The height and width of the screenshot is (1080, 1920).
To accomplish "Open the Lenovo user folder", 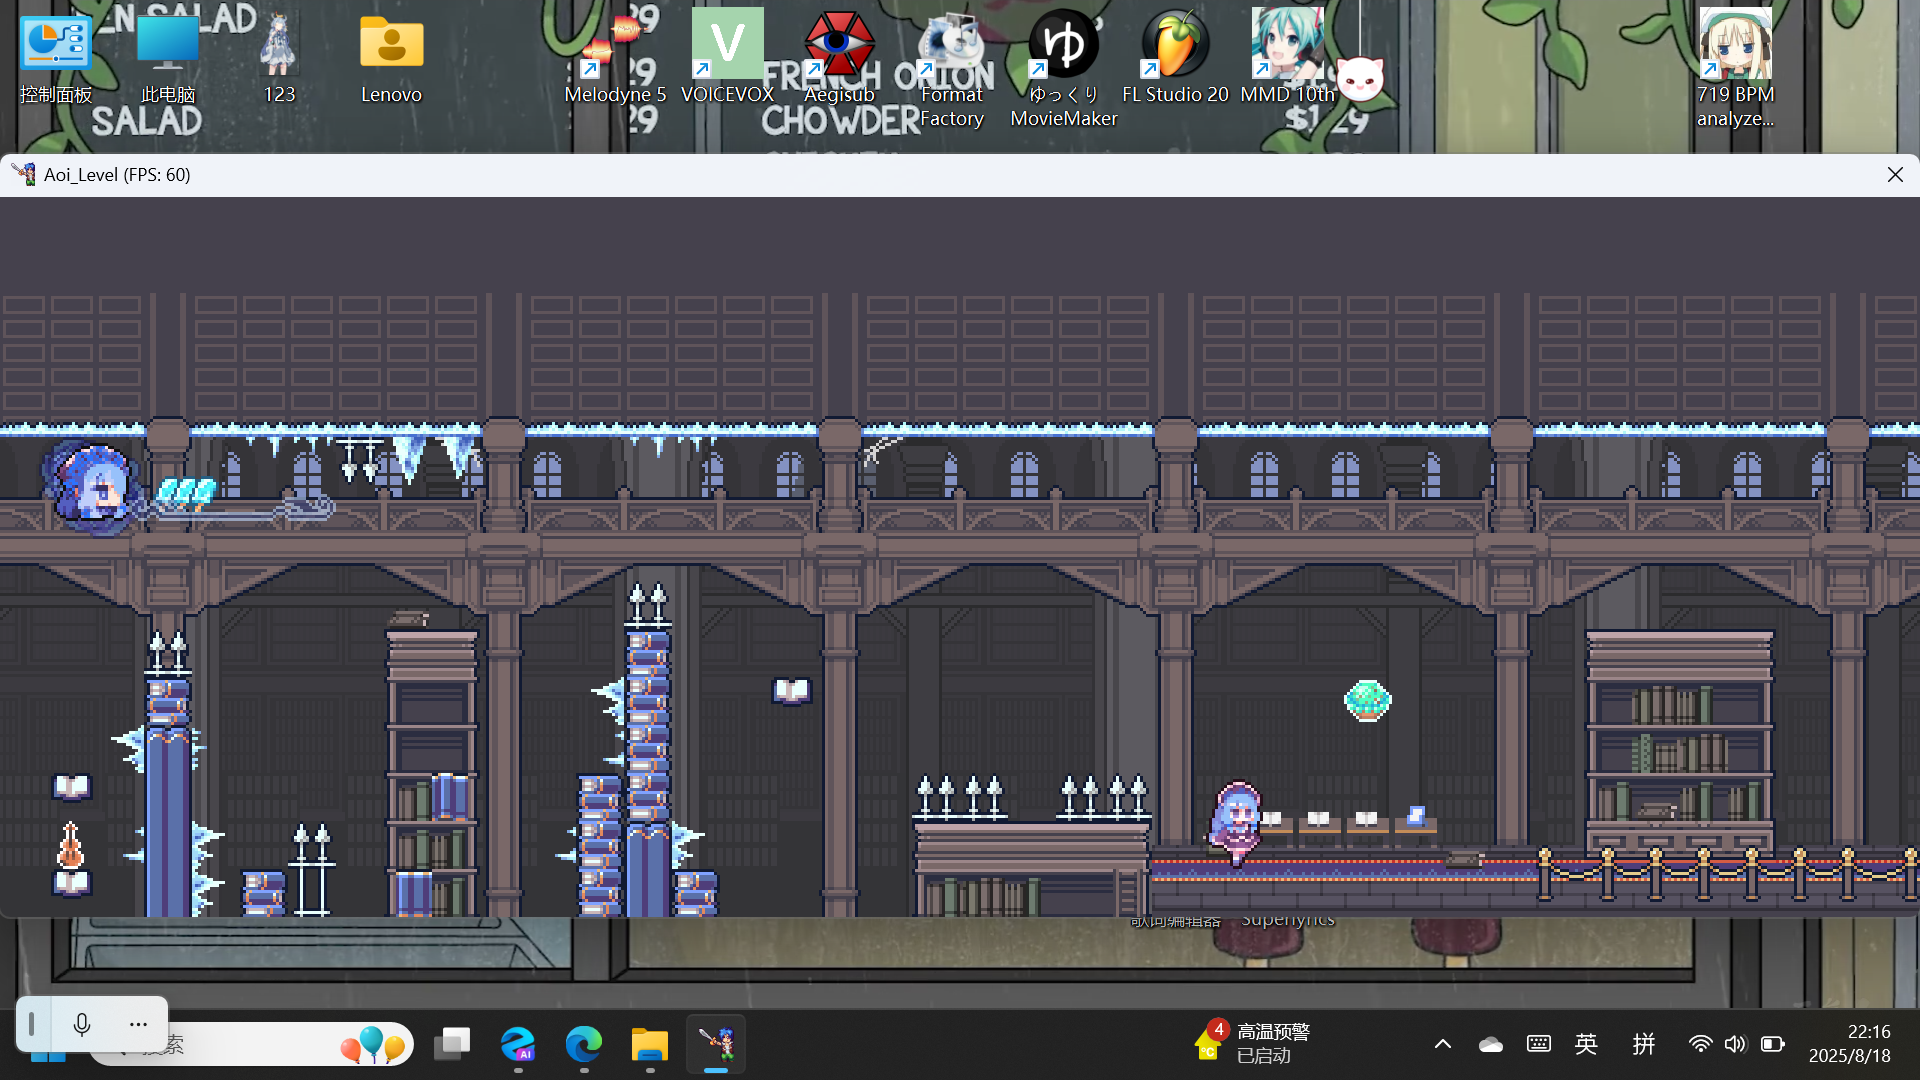I will click(x=391, y=58).
